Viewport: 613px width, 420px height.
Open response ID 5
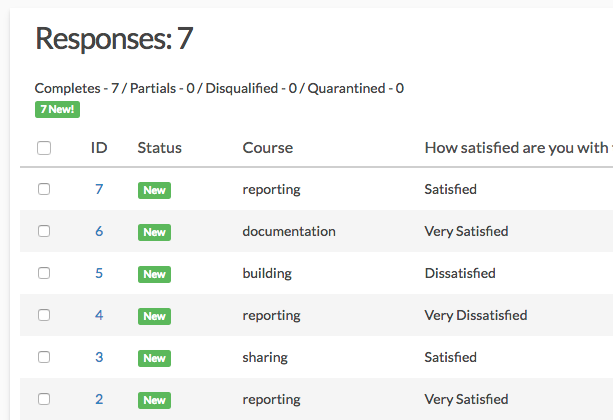pos(99,273)
